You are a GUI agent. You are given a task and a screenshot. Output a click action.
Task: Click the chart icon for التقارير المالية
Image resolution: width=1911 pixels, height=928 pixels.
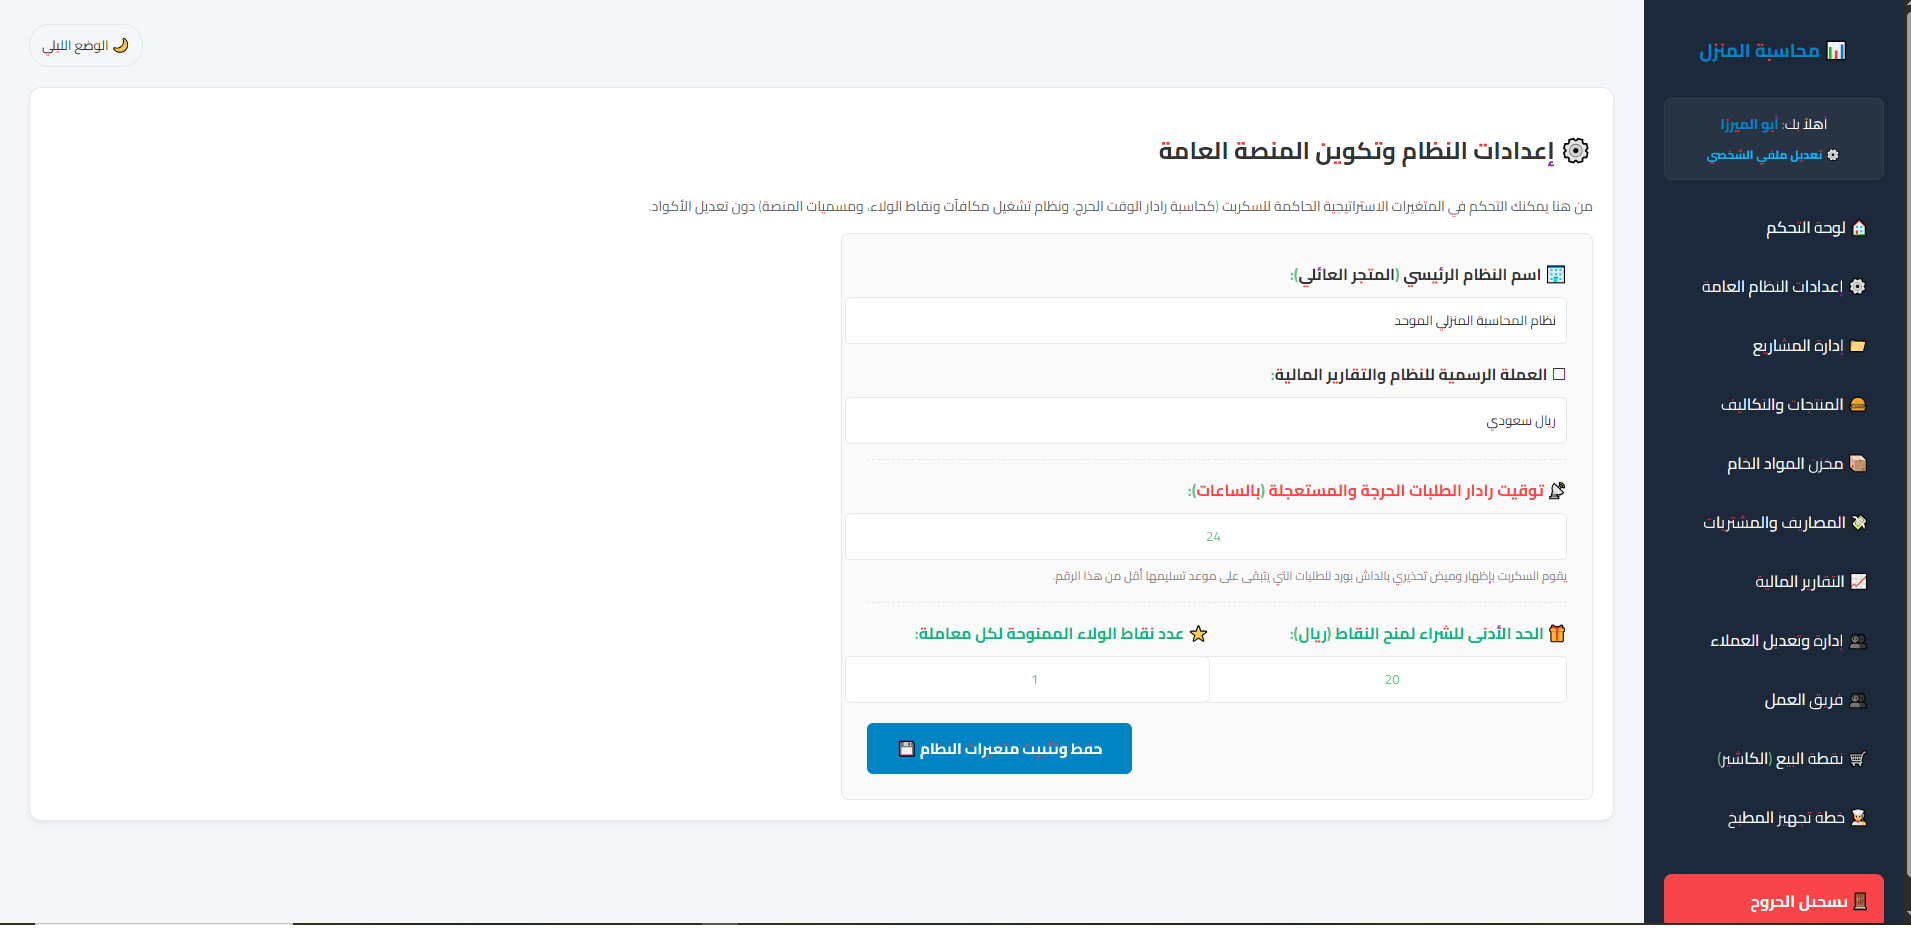1859,582
